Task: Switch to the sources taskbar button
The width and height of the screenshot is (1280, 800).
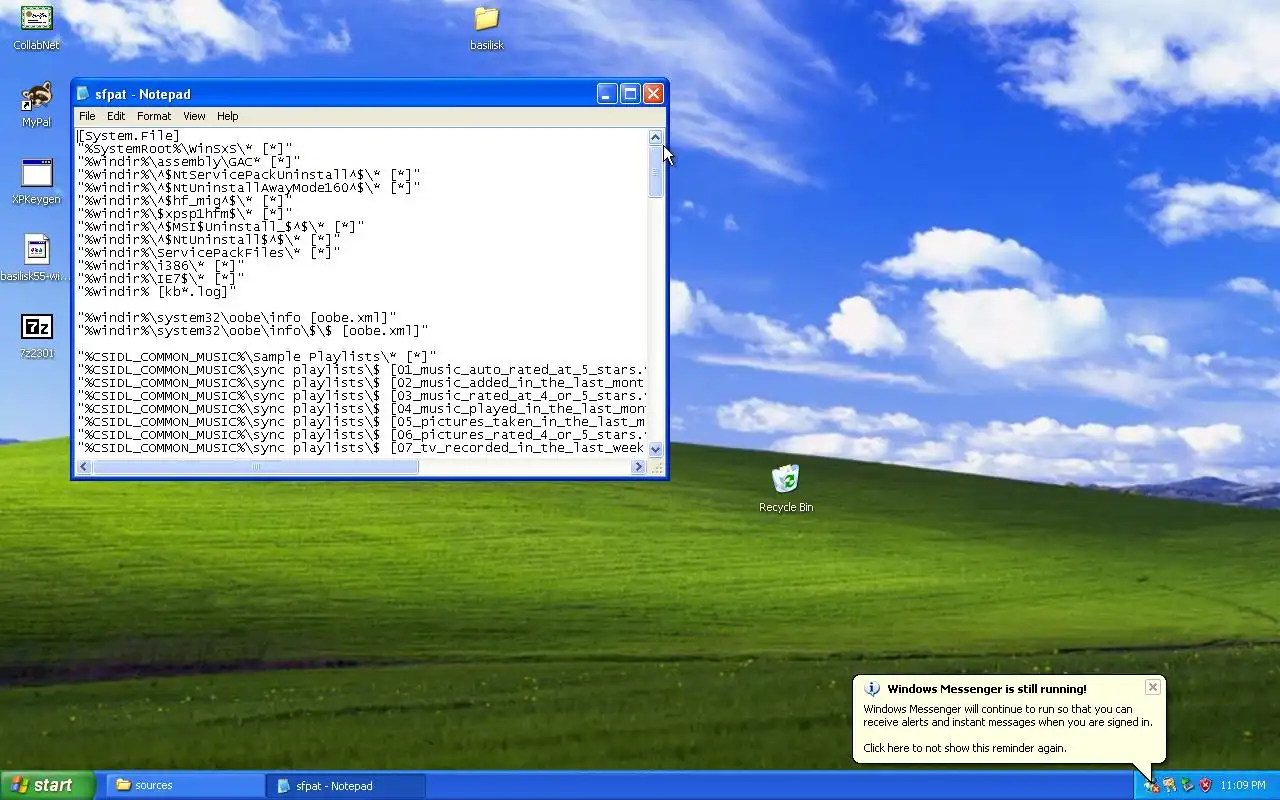Action: pos(186,785)
